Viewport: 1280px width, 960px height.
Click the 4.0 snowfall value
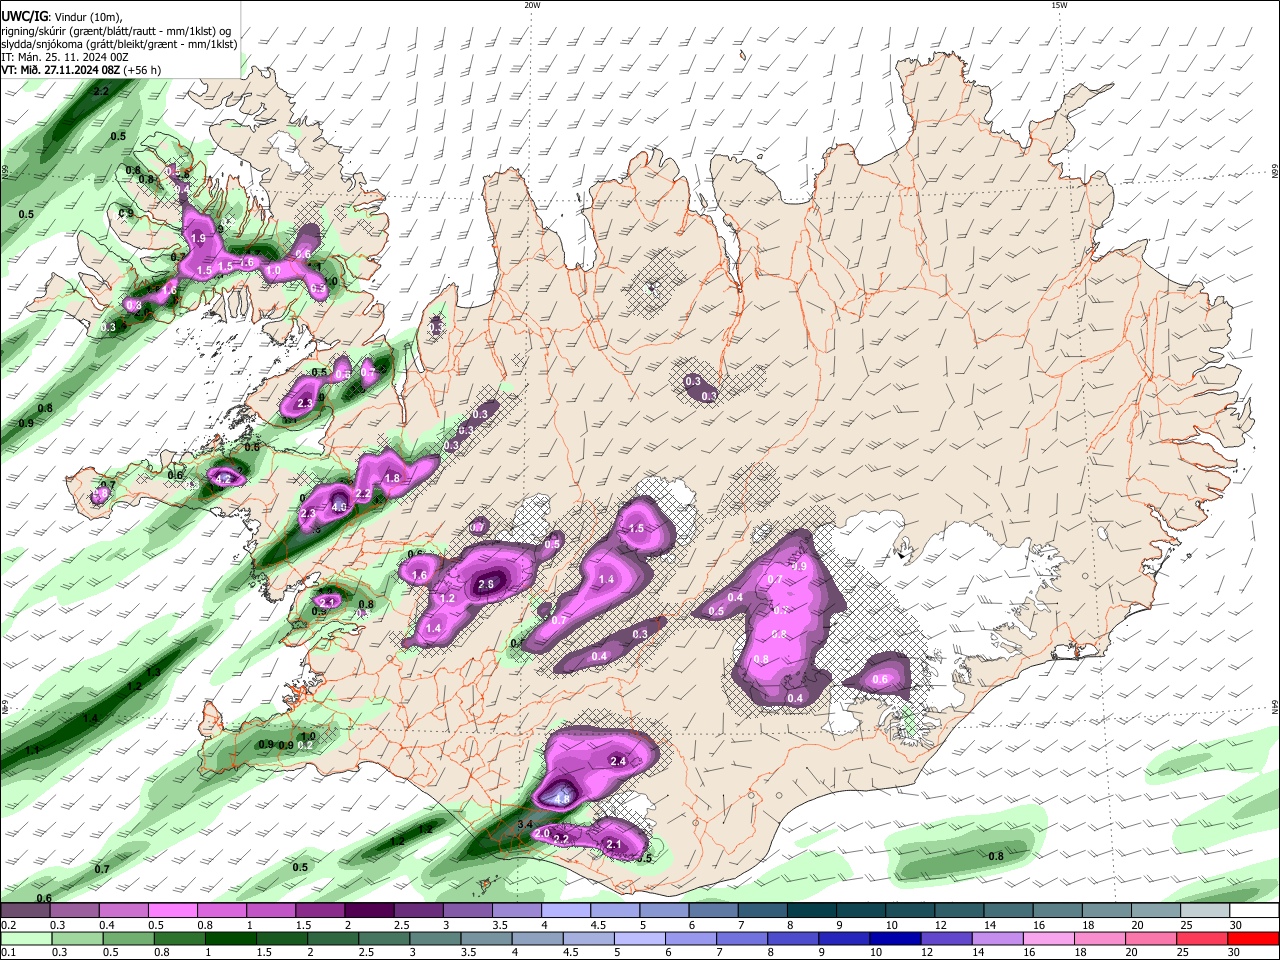(339, 507)
